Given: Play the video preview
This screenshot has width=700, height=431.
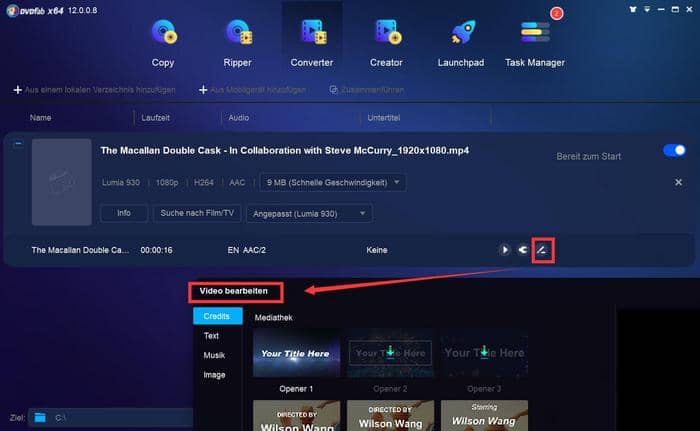Looking at the screenshot, I should [x=504, y=250].
